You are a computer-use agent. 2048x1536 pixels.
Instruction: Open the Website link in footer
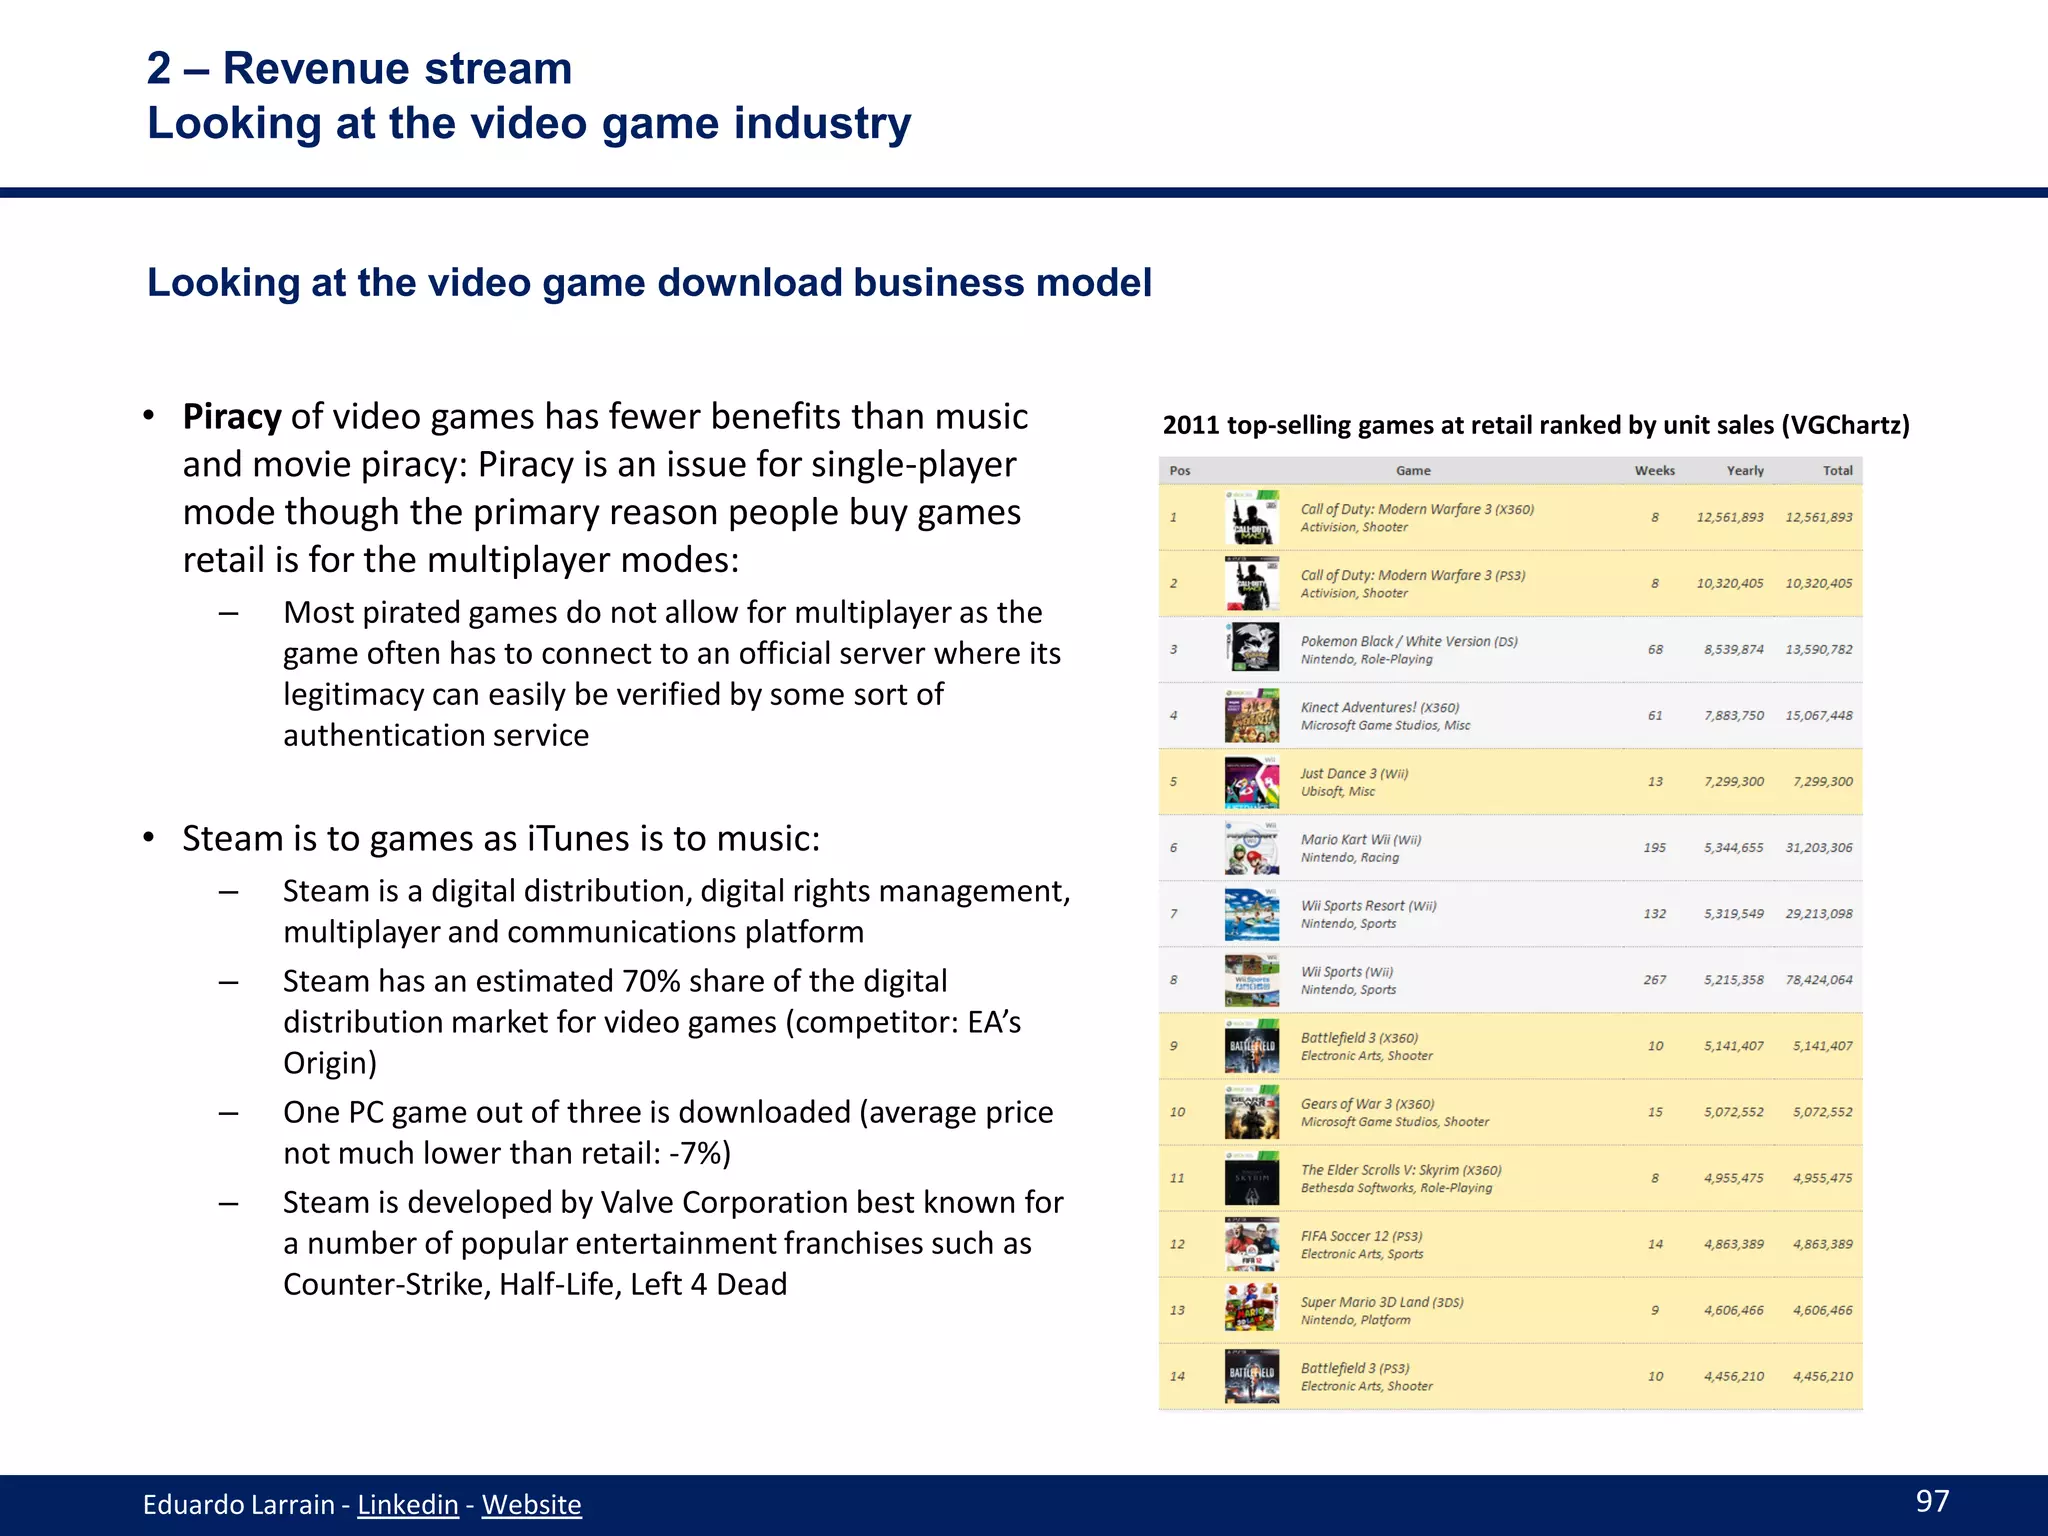(531, 1504)
